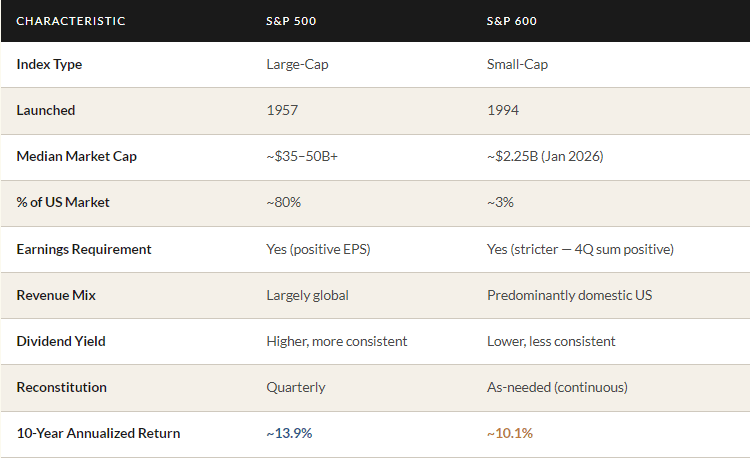Viewport: 750px width, 458px height.
Task: Click the S&P 600 column header
Action: [511, 20]
